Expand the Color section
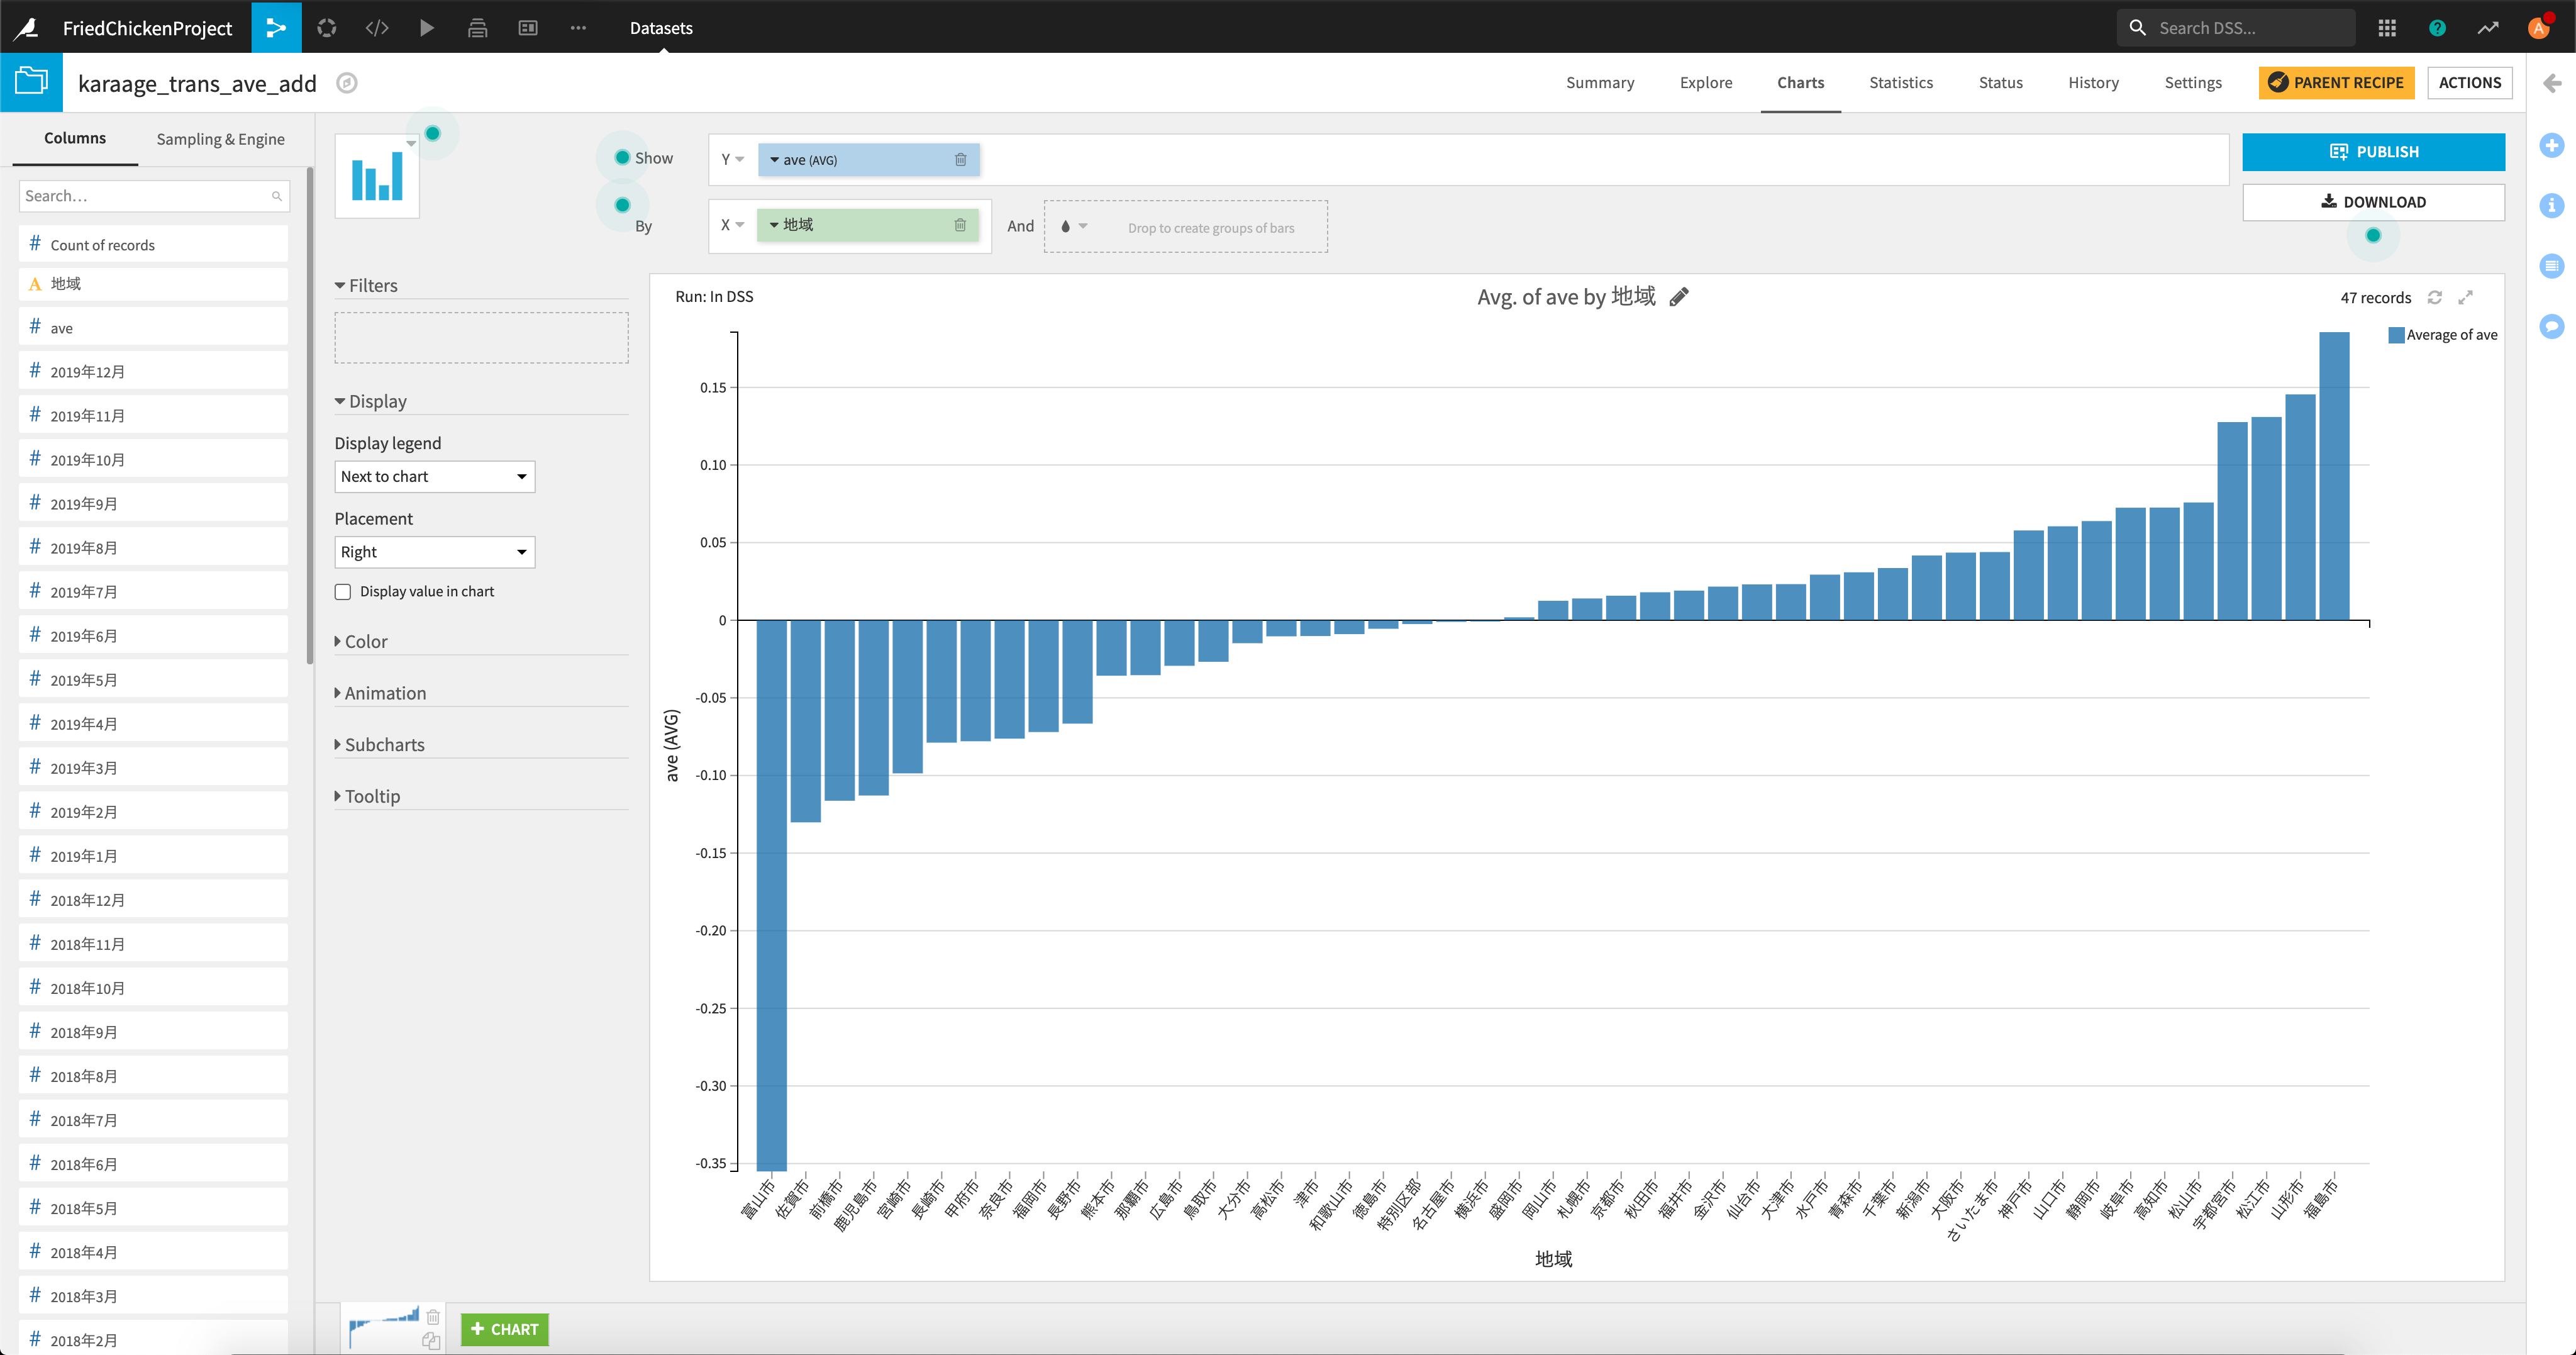 (365, 642)
